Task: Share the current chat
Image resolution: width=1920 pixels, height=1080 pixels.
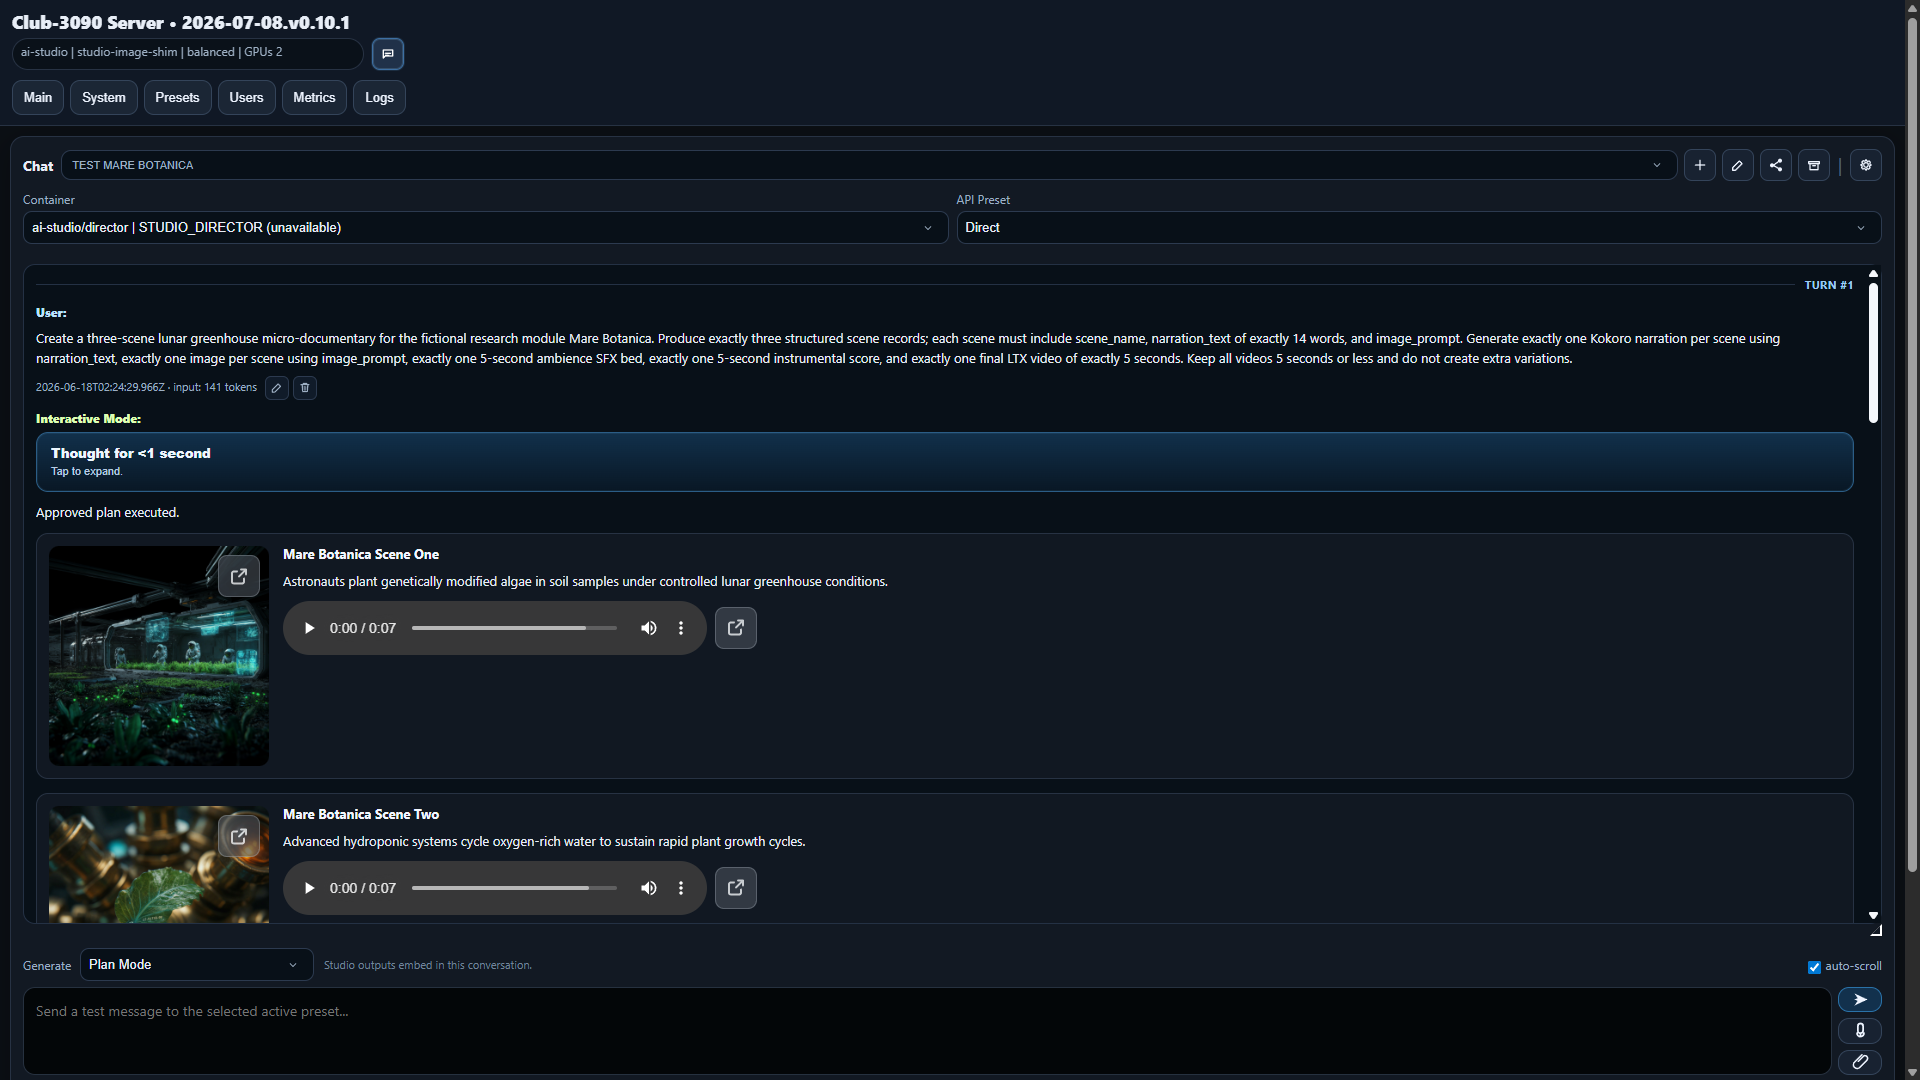Action: (x=1775, y=165)
